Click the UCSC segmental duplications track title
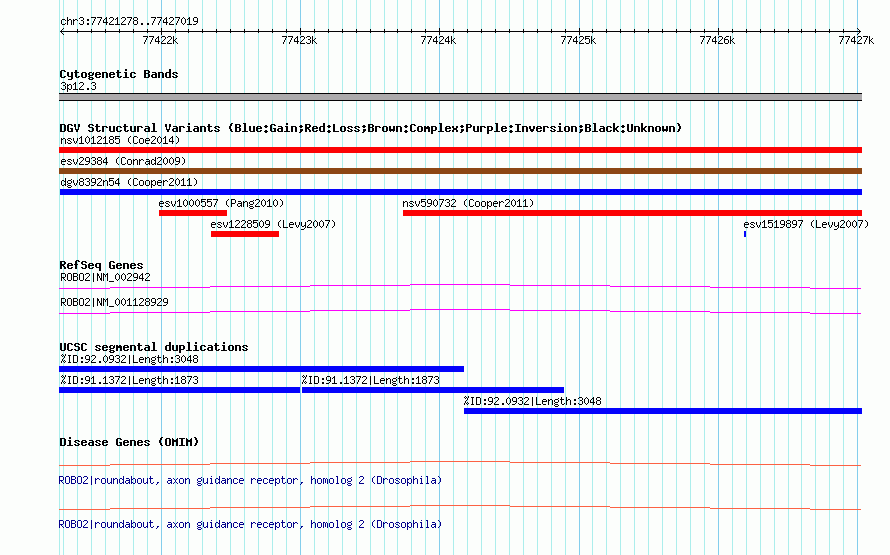 pos(154,347)
